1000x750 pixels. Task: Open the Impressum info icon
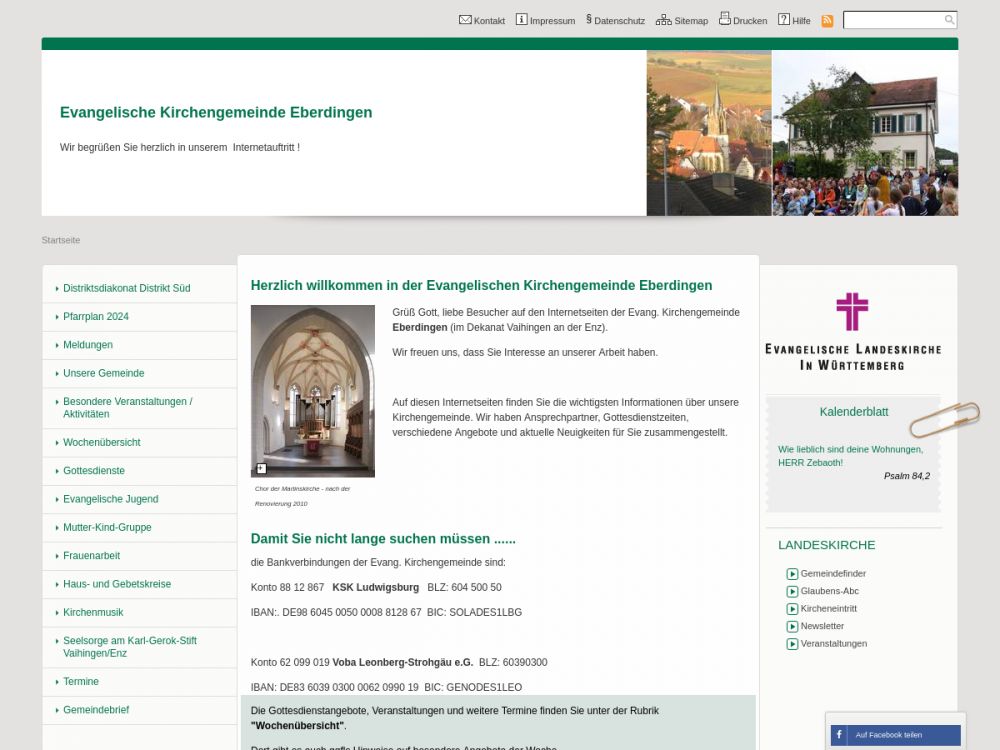[x=521, y=20]
